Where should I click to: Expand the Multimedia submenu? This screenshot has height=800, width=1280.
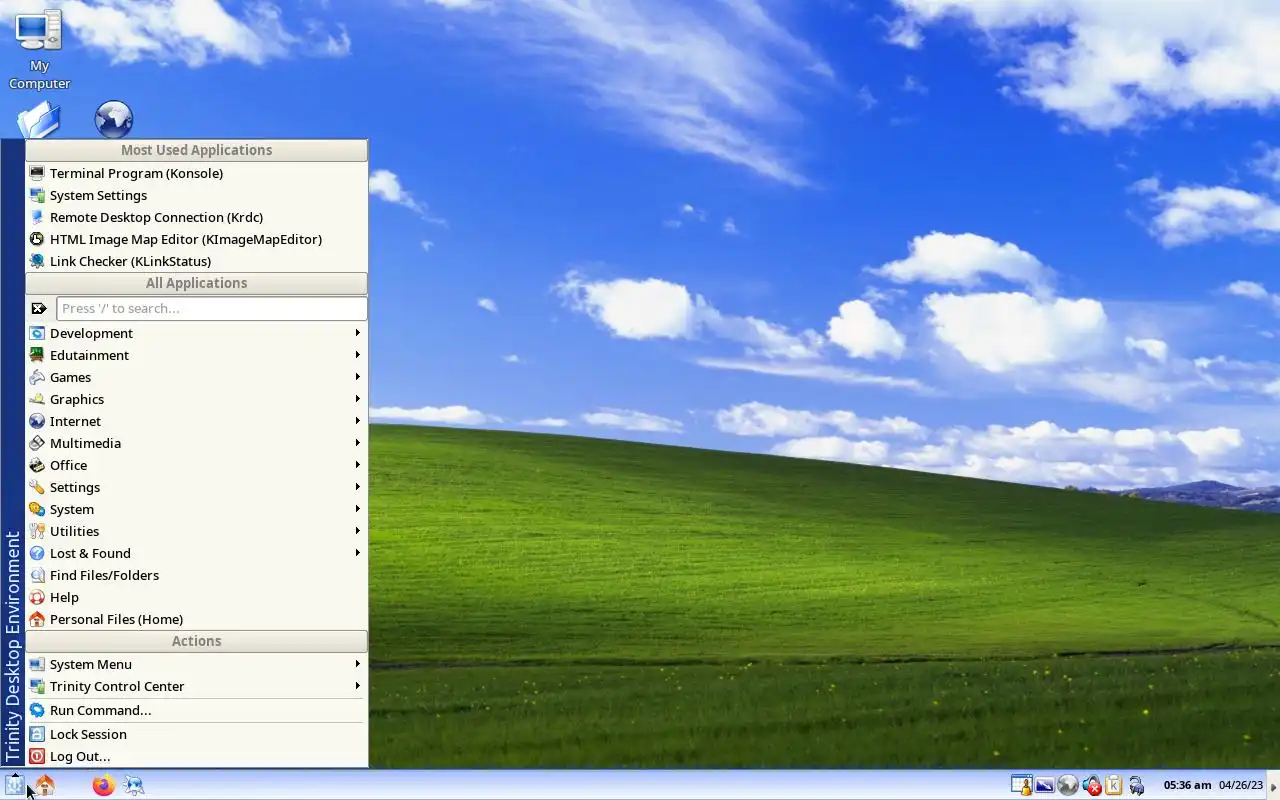196,443
